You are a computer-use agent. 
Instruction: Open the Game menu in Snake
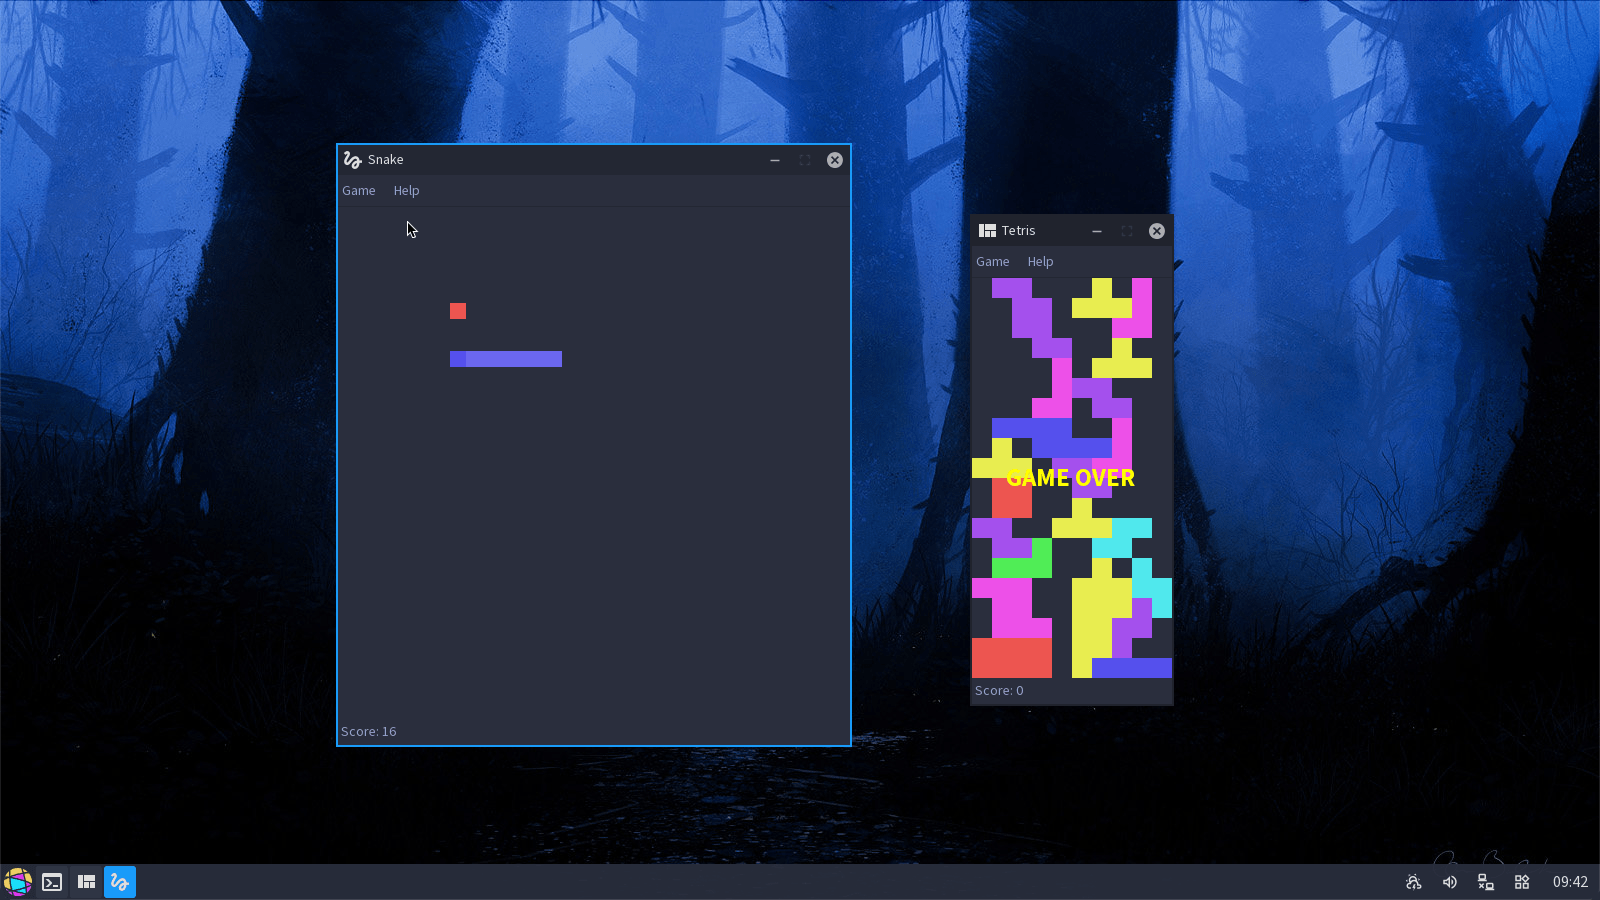point(359,191)
